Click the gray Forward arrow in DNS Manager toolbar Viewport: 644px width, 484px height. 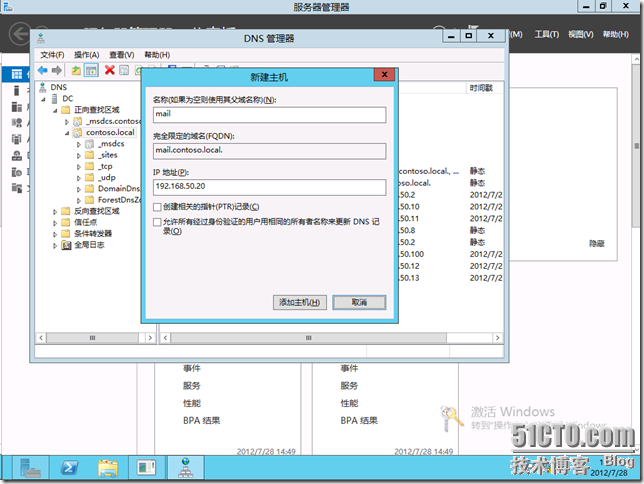[57, 70]
